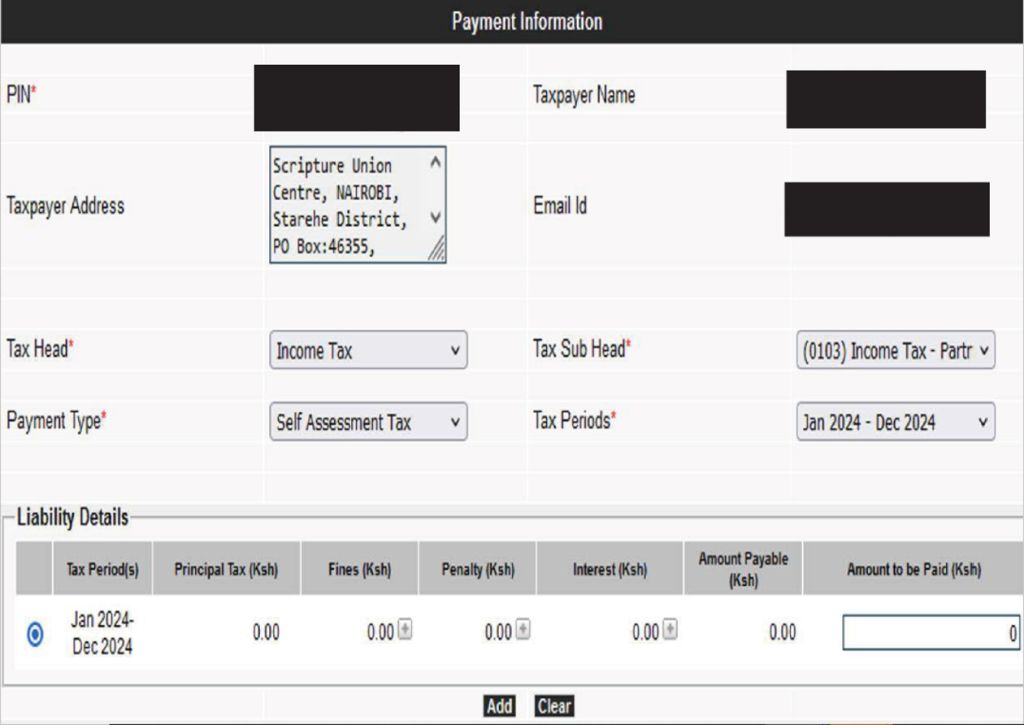Click the Taxpayer Address resize handle
This screenshot has height=725, width=1024.
click(x=437, y=253)
